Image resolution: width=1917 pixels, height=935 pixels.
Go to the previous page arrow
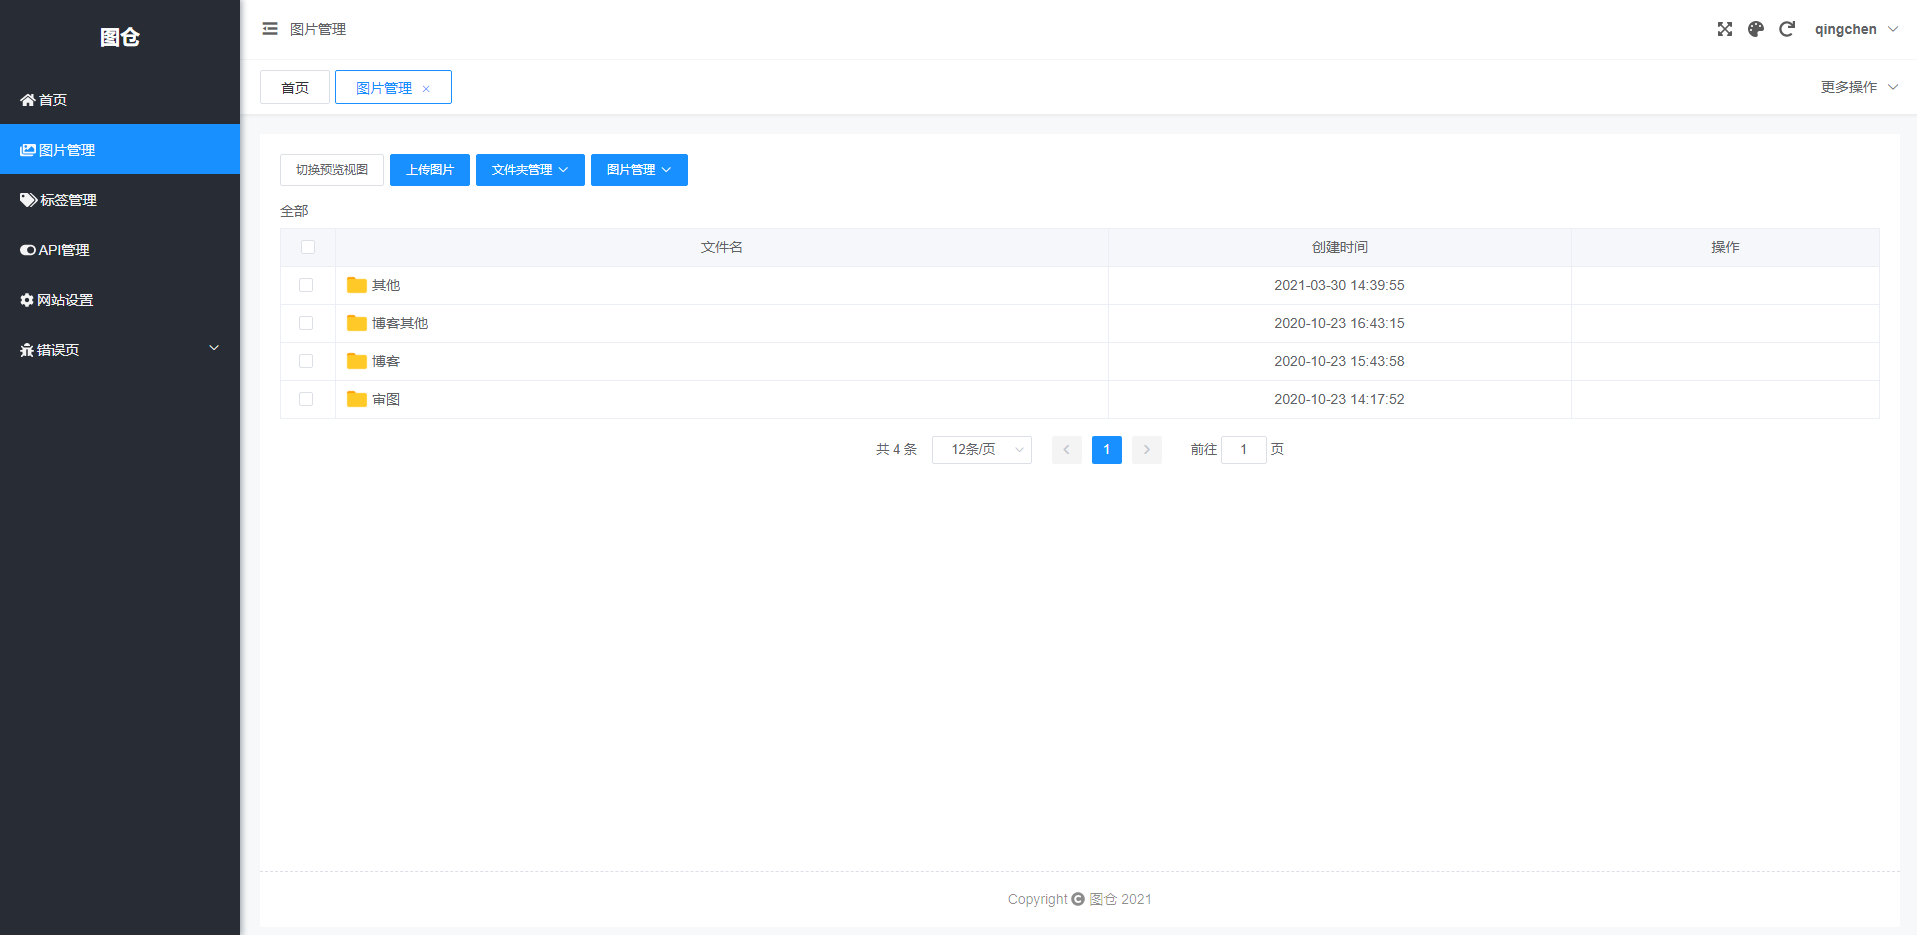(x=1067, y=450)
